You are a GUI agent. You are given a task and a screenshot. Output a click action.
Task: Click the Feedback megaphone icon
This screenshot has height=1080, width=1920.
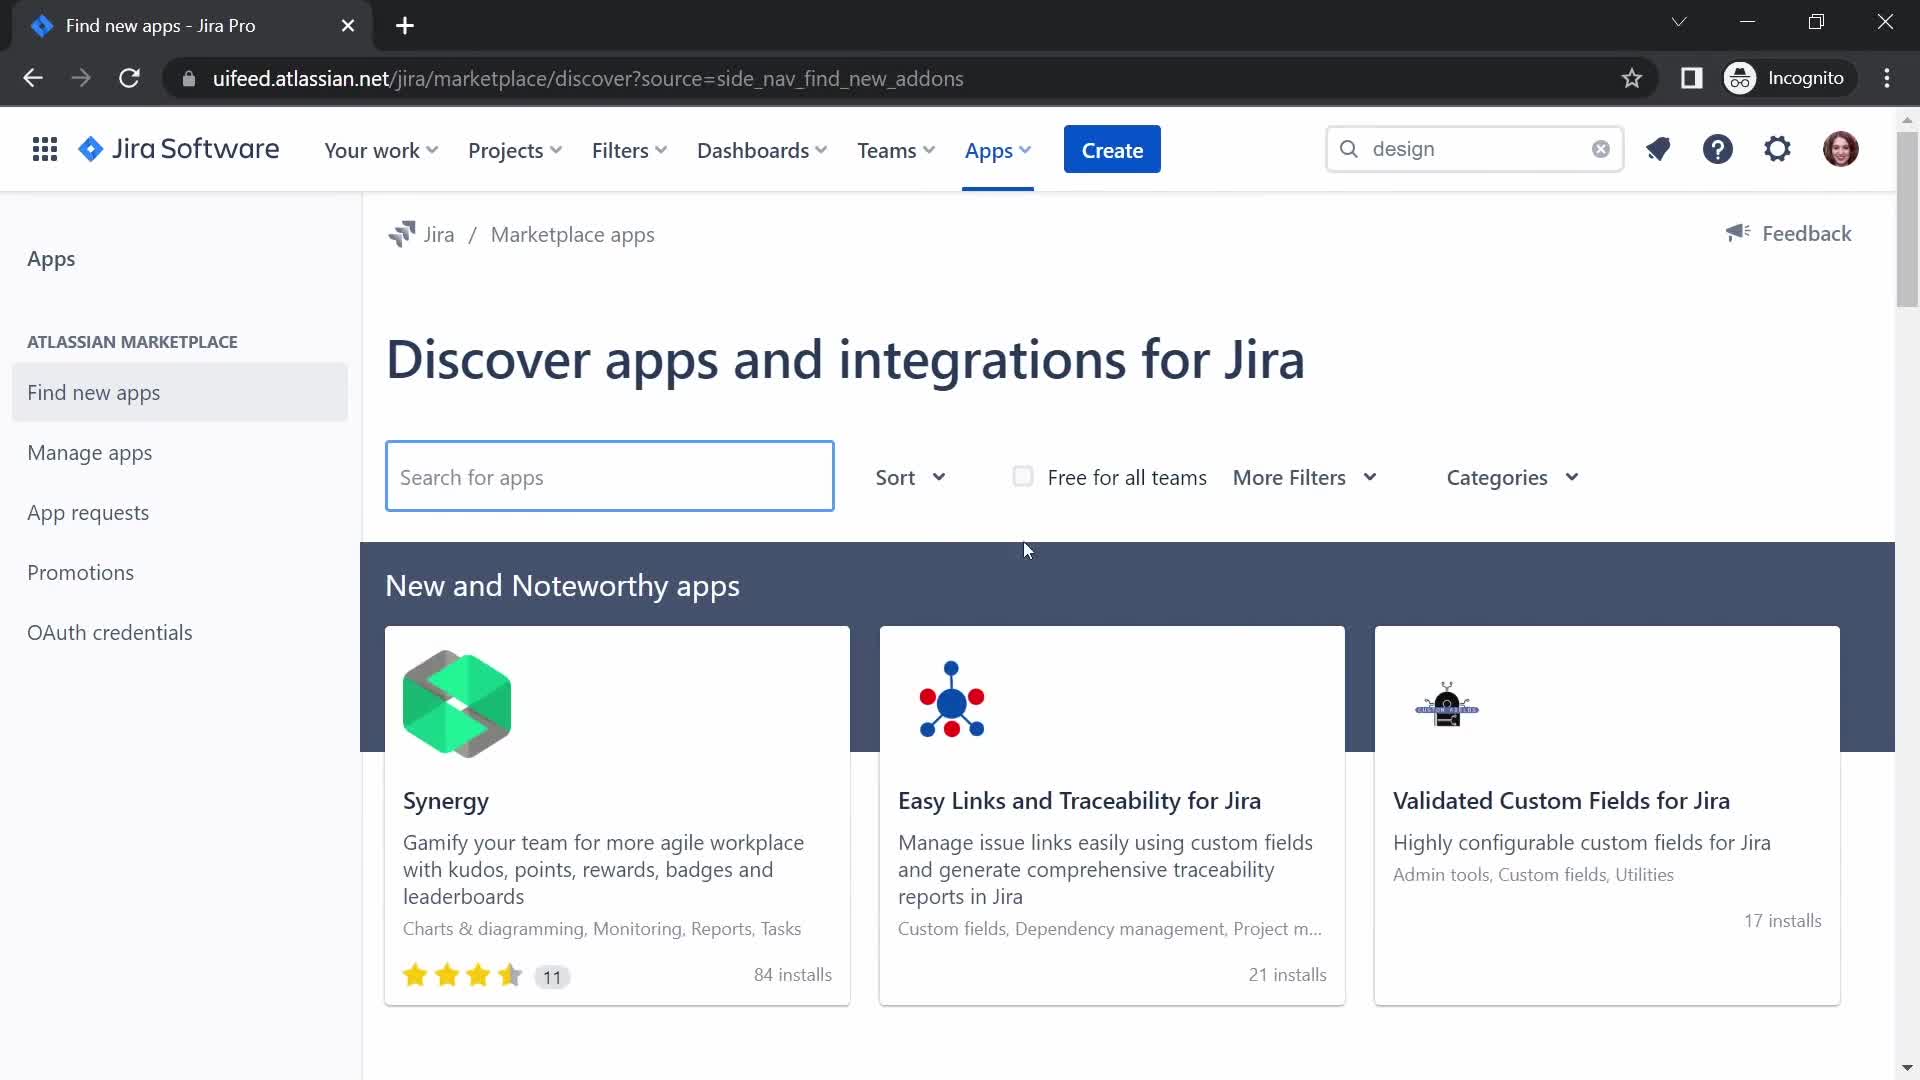coord(1738,233)
